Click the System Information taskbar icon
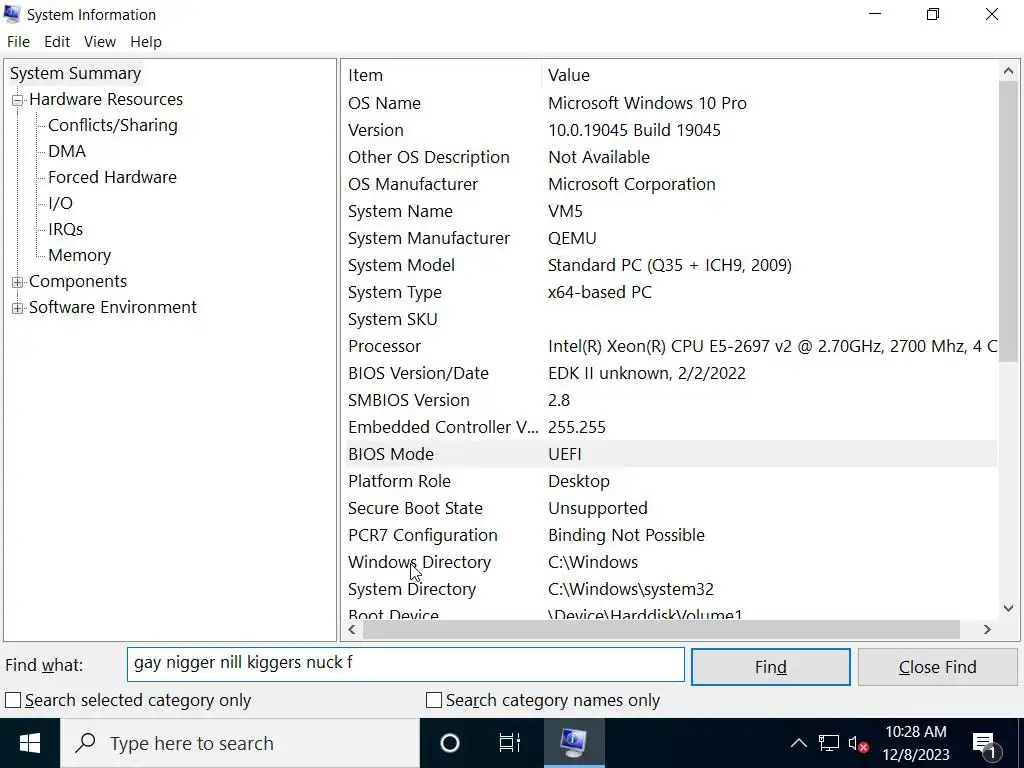 point(574,743)
